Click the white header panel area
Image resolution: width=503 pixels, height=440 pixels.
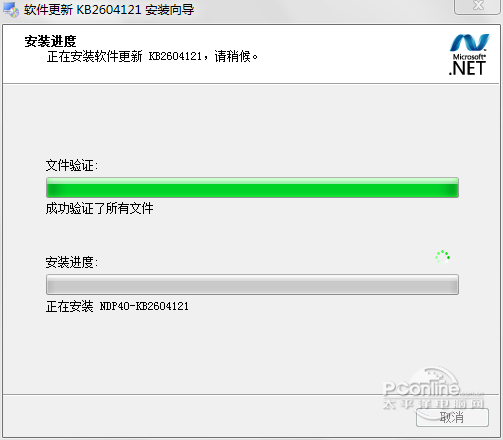click(251, 54)
